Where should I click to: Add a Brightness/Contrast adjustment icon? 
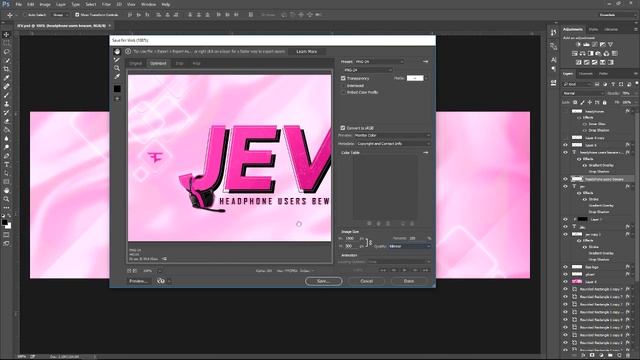578,44
